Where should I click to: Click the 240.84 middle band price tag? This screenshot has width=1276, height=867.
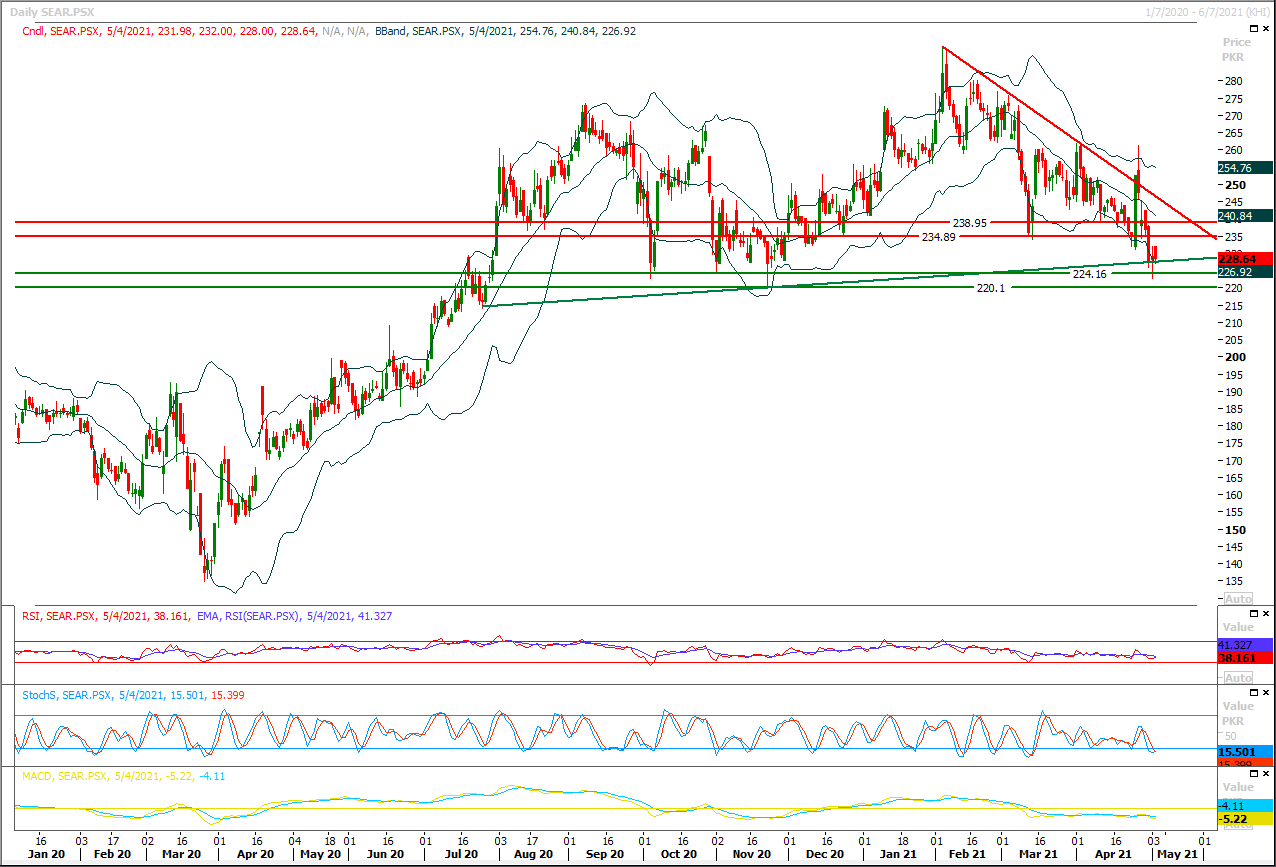(x=1245, y=215)
